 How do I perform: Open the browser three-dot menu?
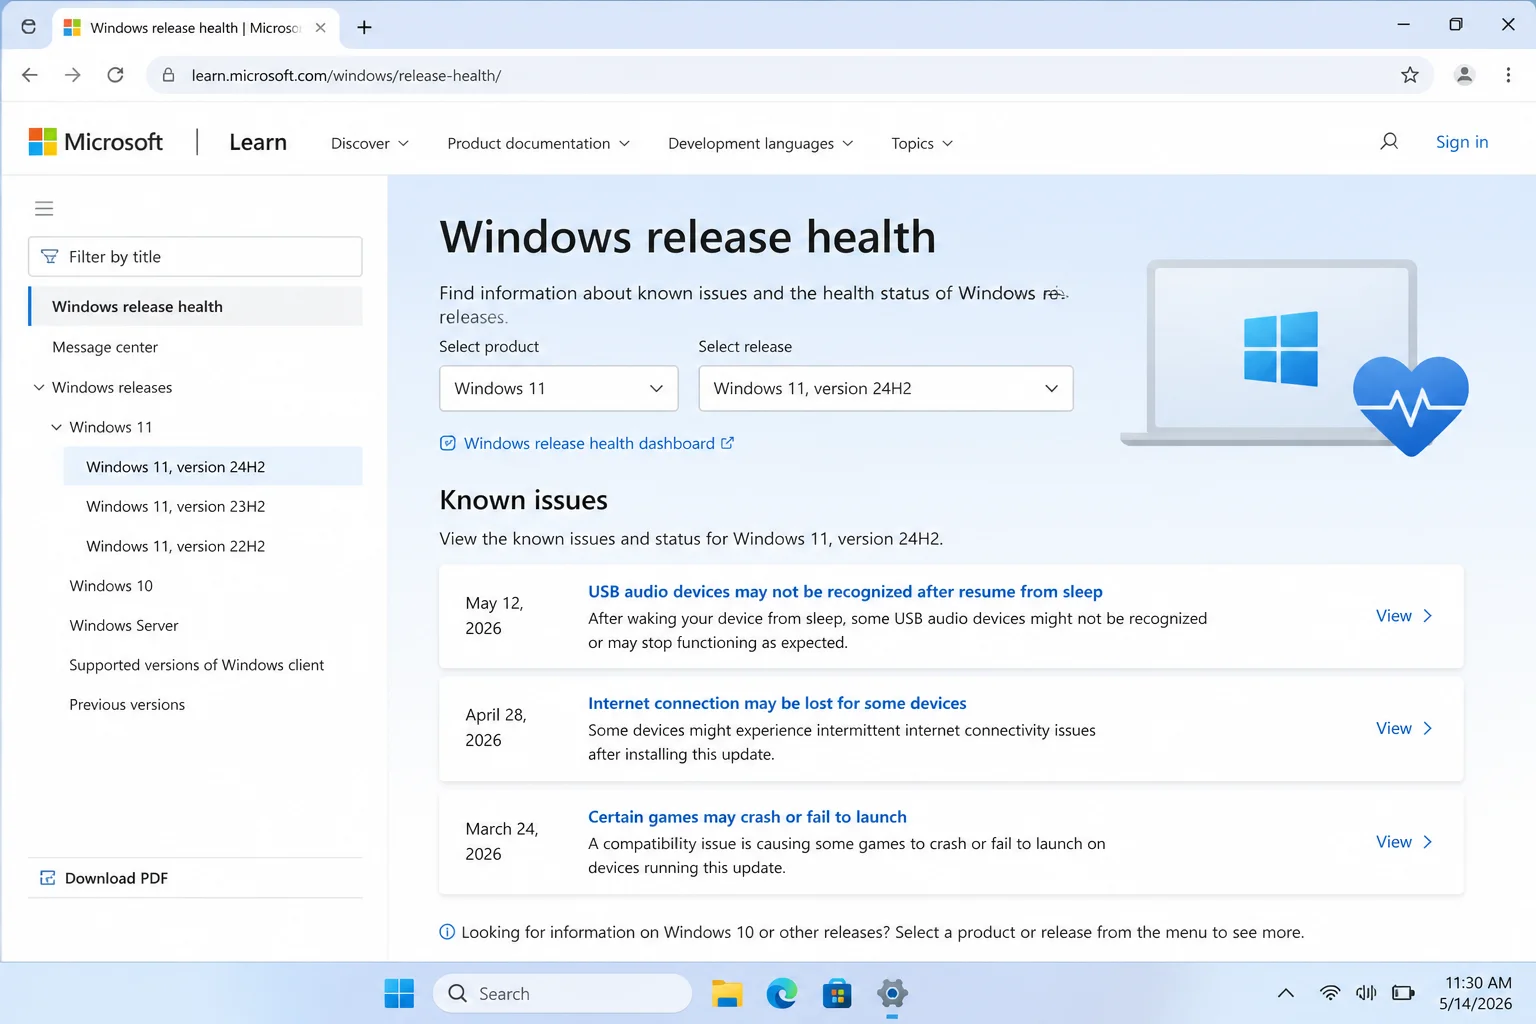pos(1508,75)
